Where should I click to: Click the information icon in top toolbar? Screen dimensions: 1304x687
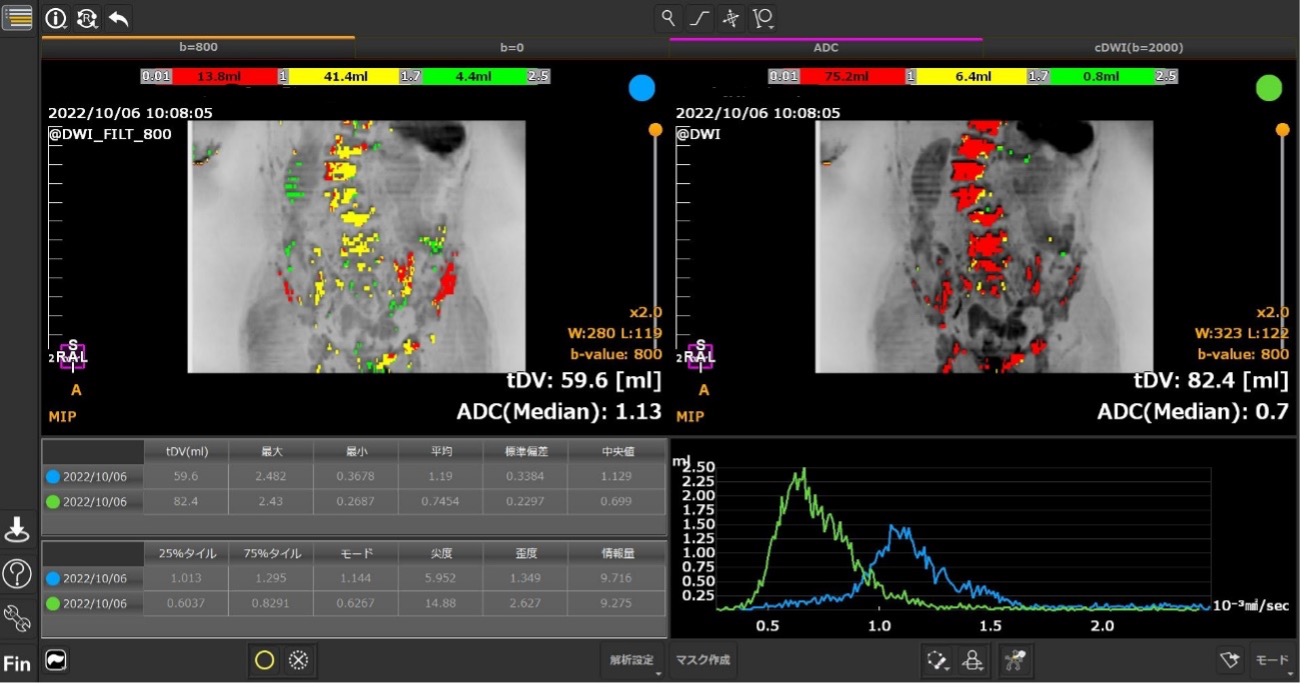(x=56, y=18)
